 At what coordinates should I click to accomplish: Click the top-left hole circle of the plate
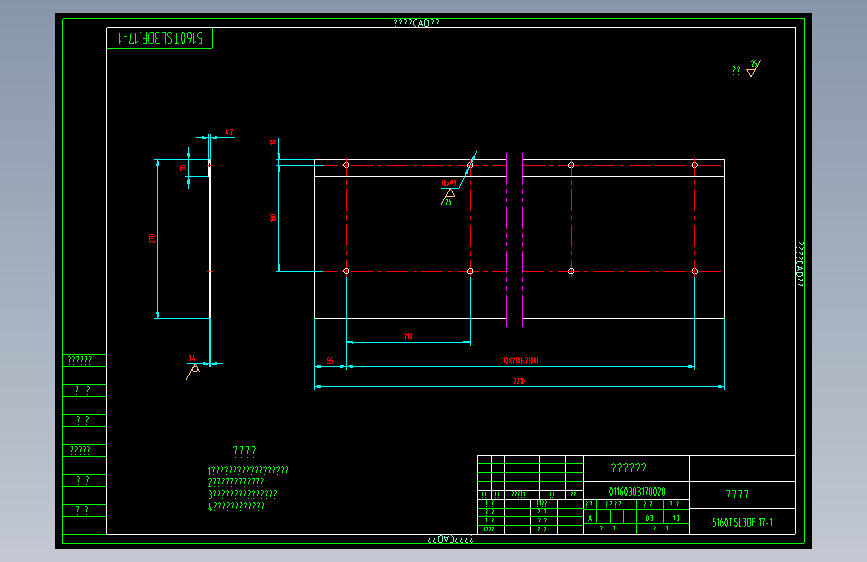point(346,165)
